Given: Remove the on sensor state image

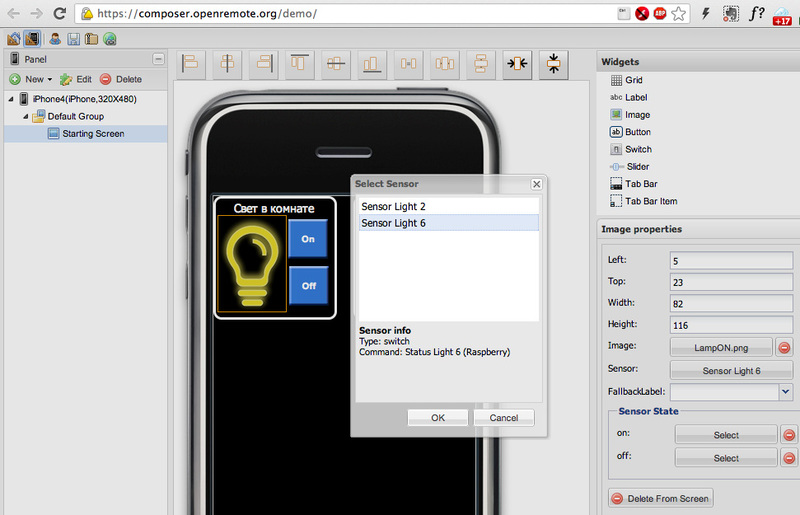Looking at the screenshot, I should 789,435.
